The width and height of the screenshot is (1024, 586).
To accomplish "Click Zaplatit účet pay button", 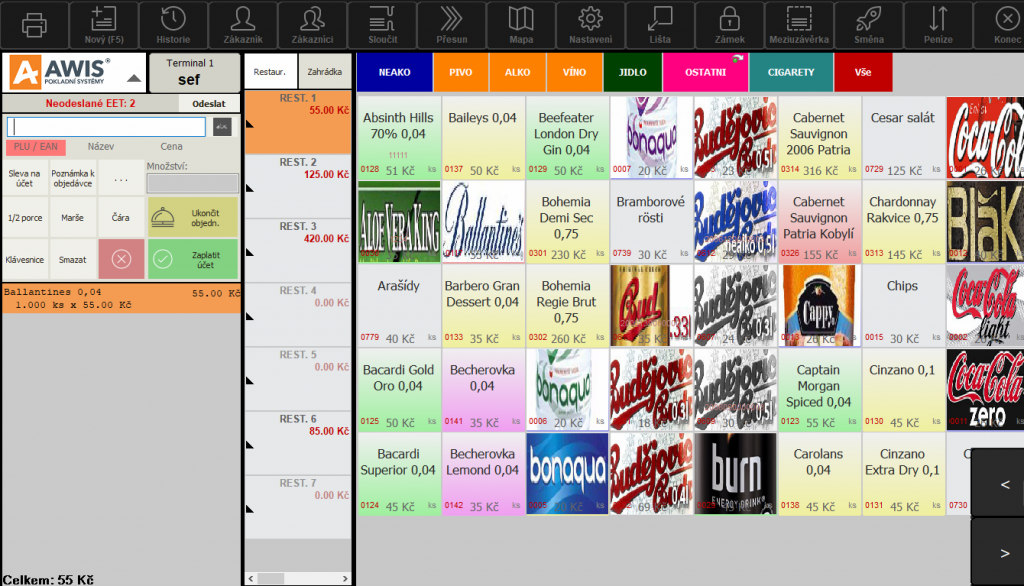I will [x=193, y=259].
